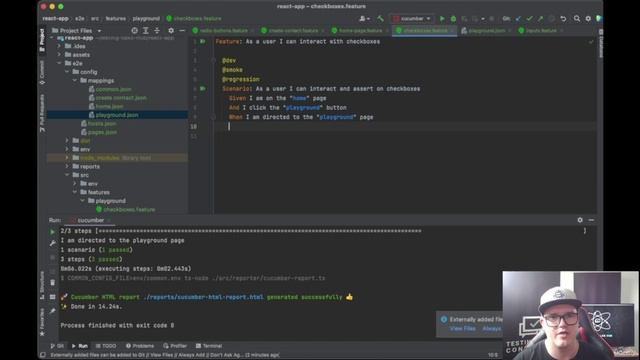This screenshot has width=640, height=360.
Task: Click Expand All icon in Project panel header
Action: point(146,31)
